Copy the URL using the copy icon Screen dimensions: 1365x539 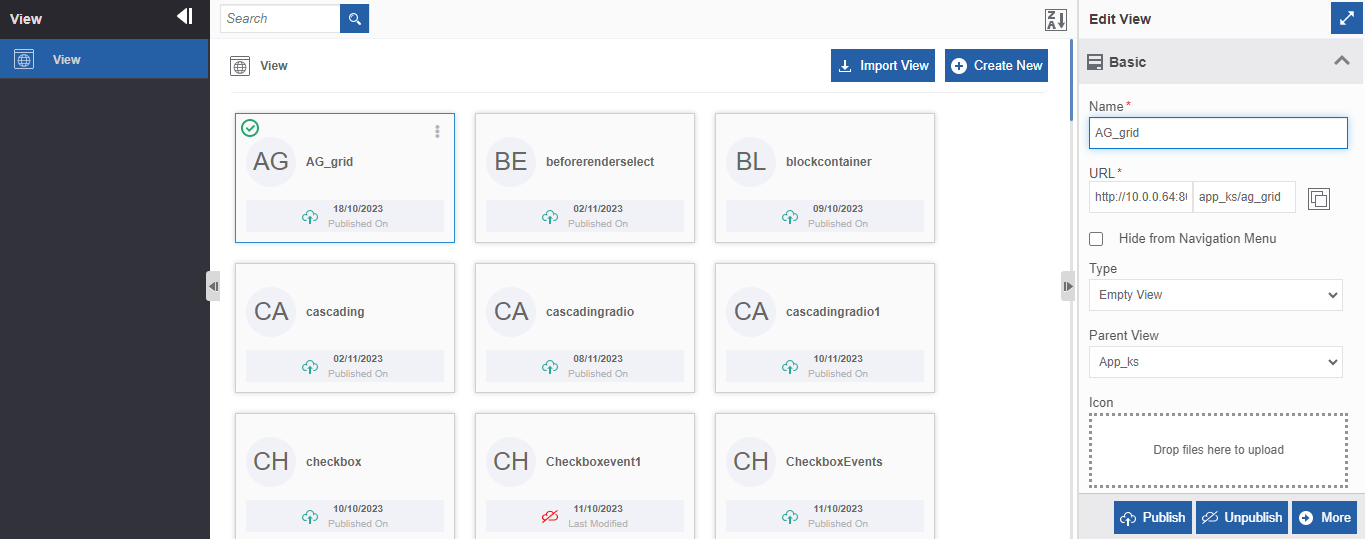click(1319, 198)
